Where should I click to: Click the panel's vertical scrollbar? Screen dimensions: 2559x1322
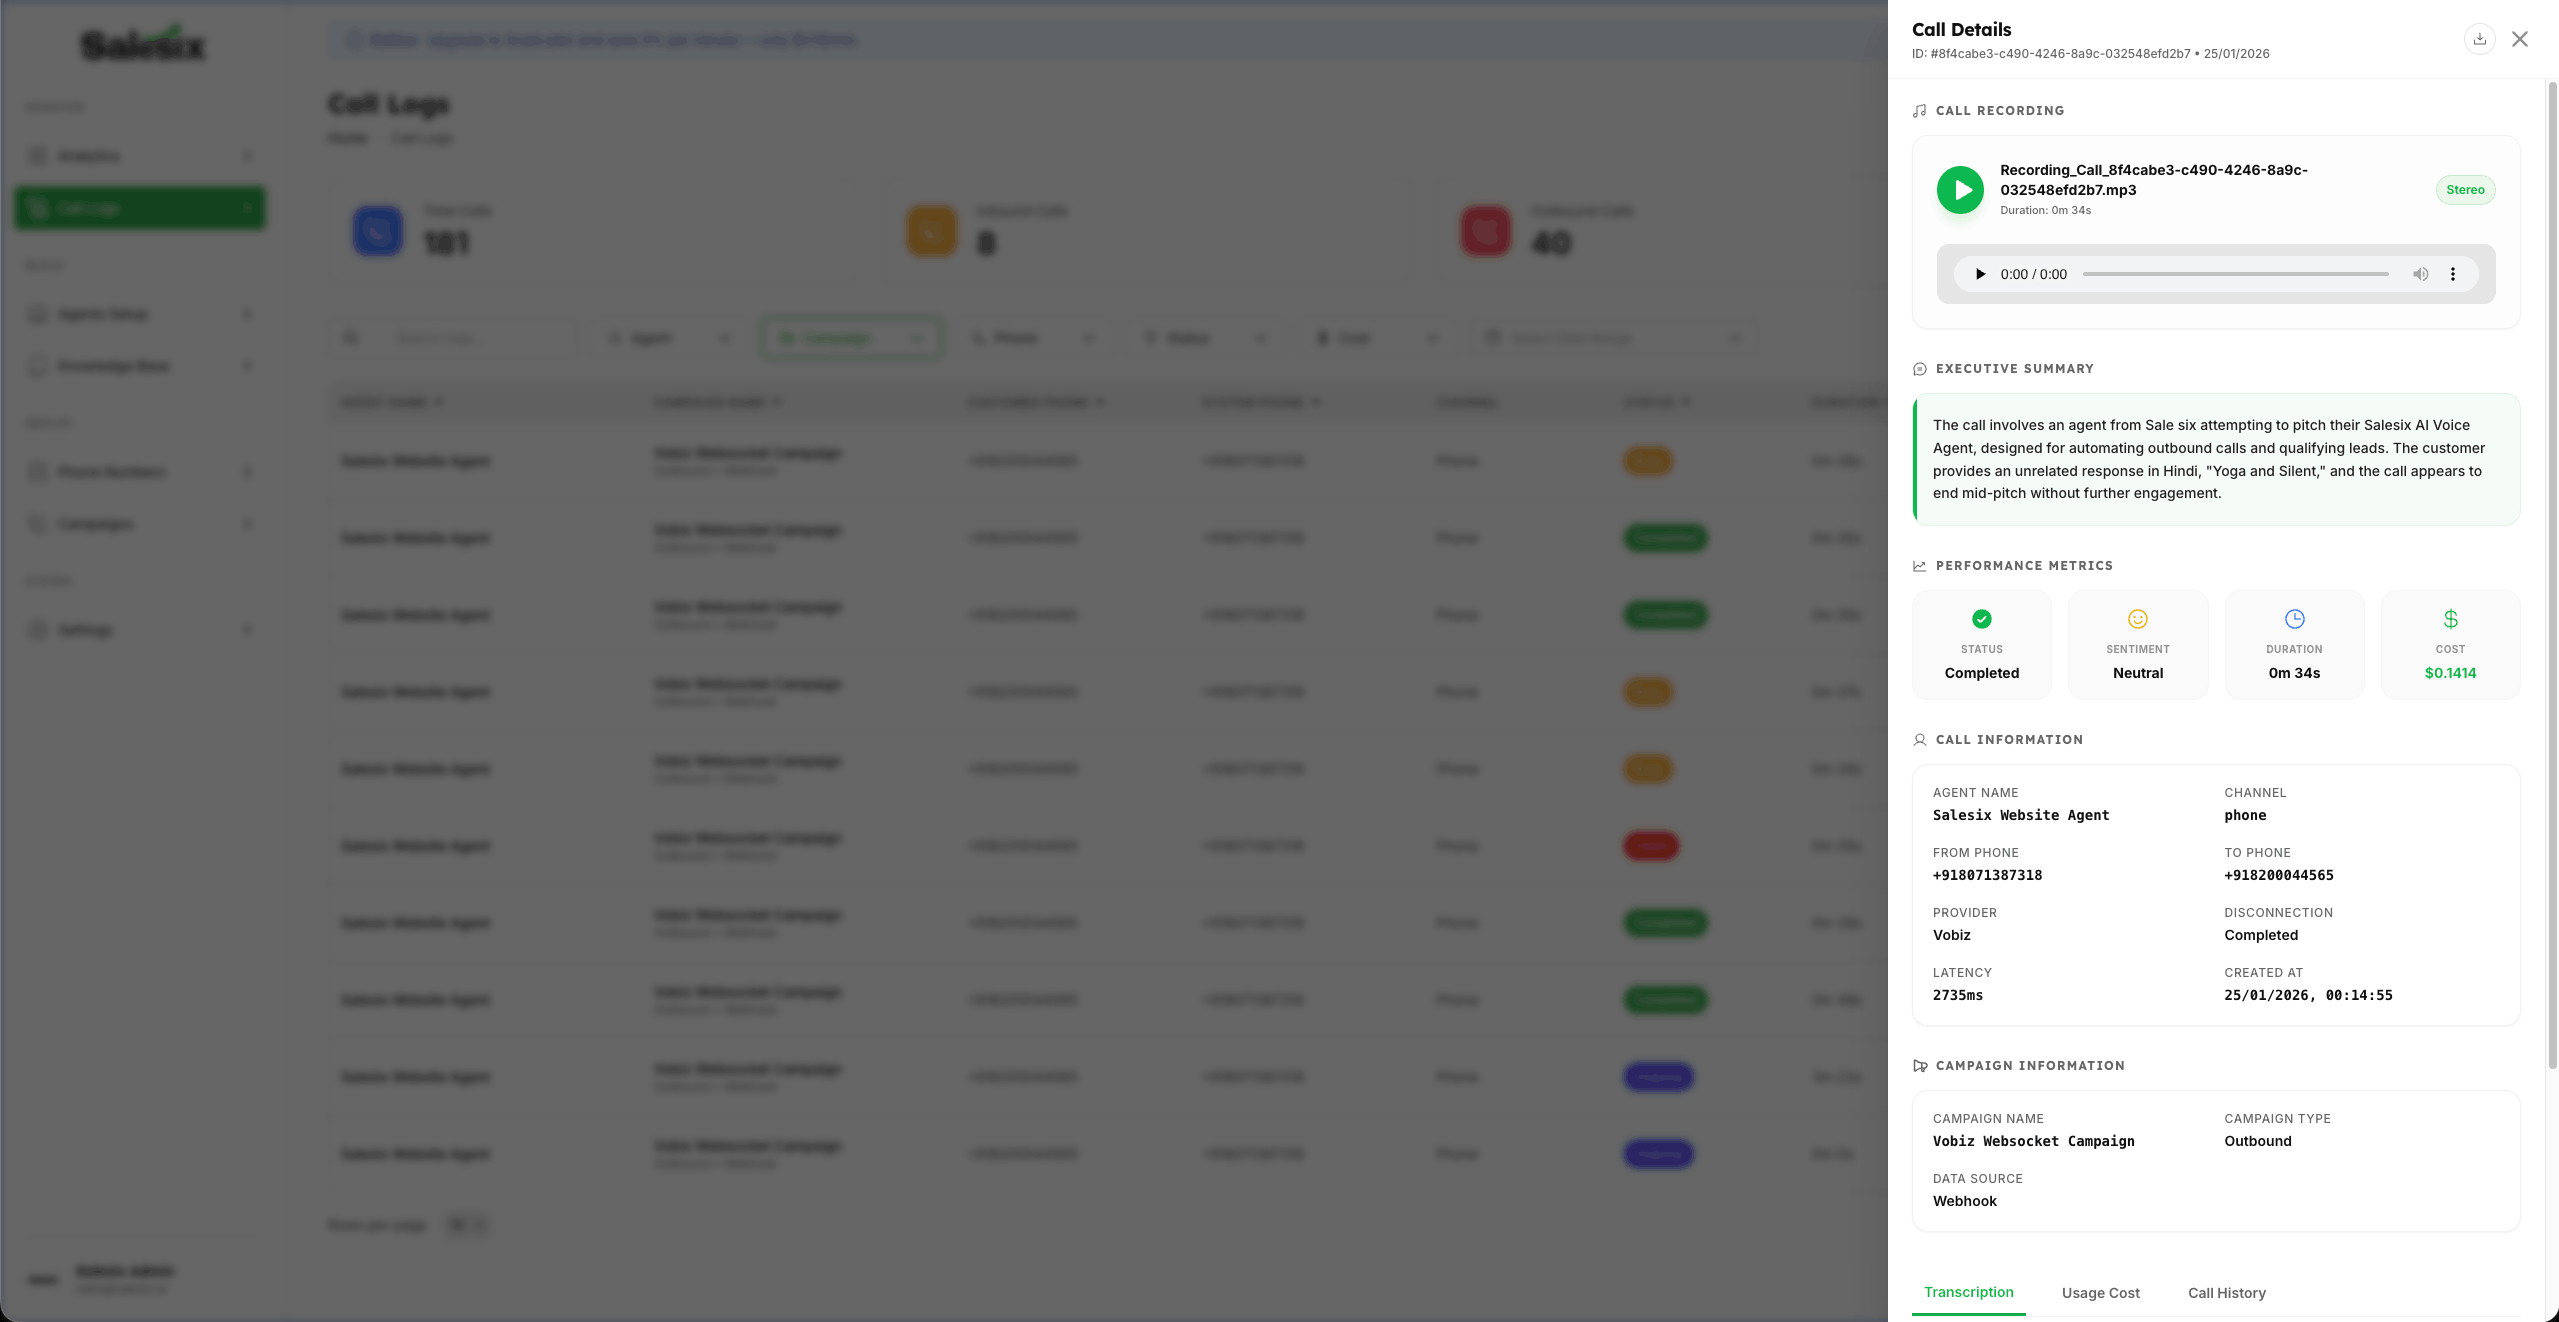[2551, 575]
